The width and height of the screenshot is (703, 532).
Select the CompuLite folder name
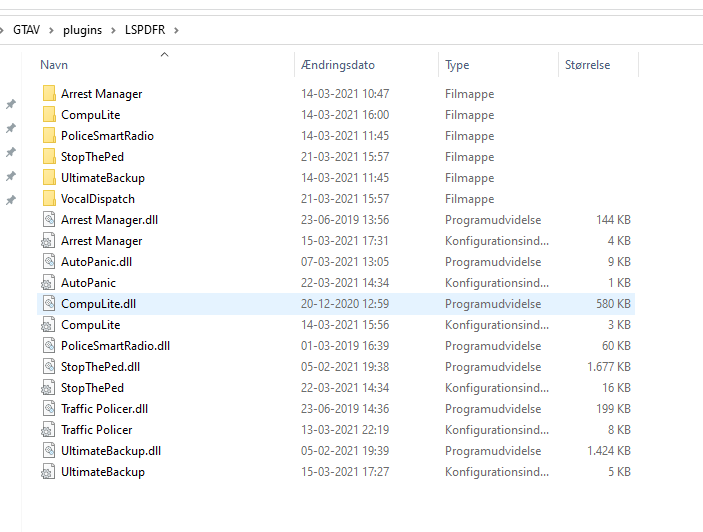click(91, 115)
